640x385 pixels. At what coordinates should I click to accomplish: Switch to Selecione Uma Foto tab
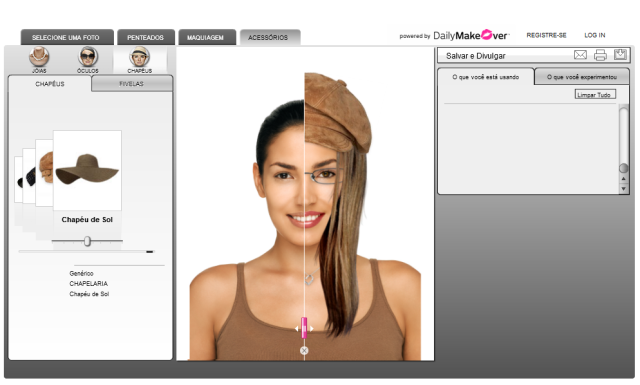click(67, 37)
